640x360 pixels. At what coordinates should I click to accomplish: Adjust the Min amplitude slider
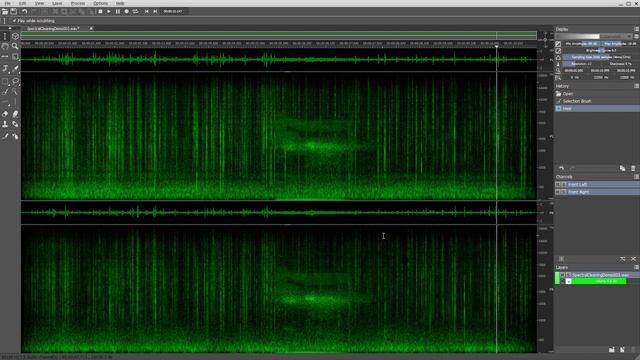581,44
